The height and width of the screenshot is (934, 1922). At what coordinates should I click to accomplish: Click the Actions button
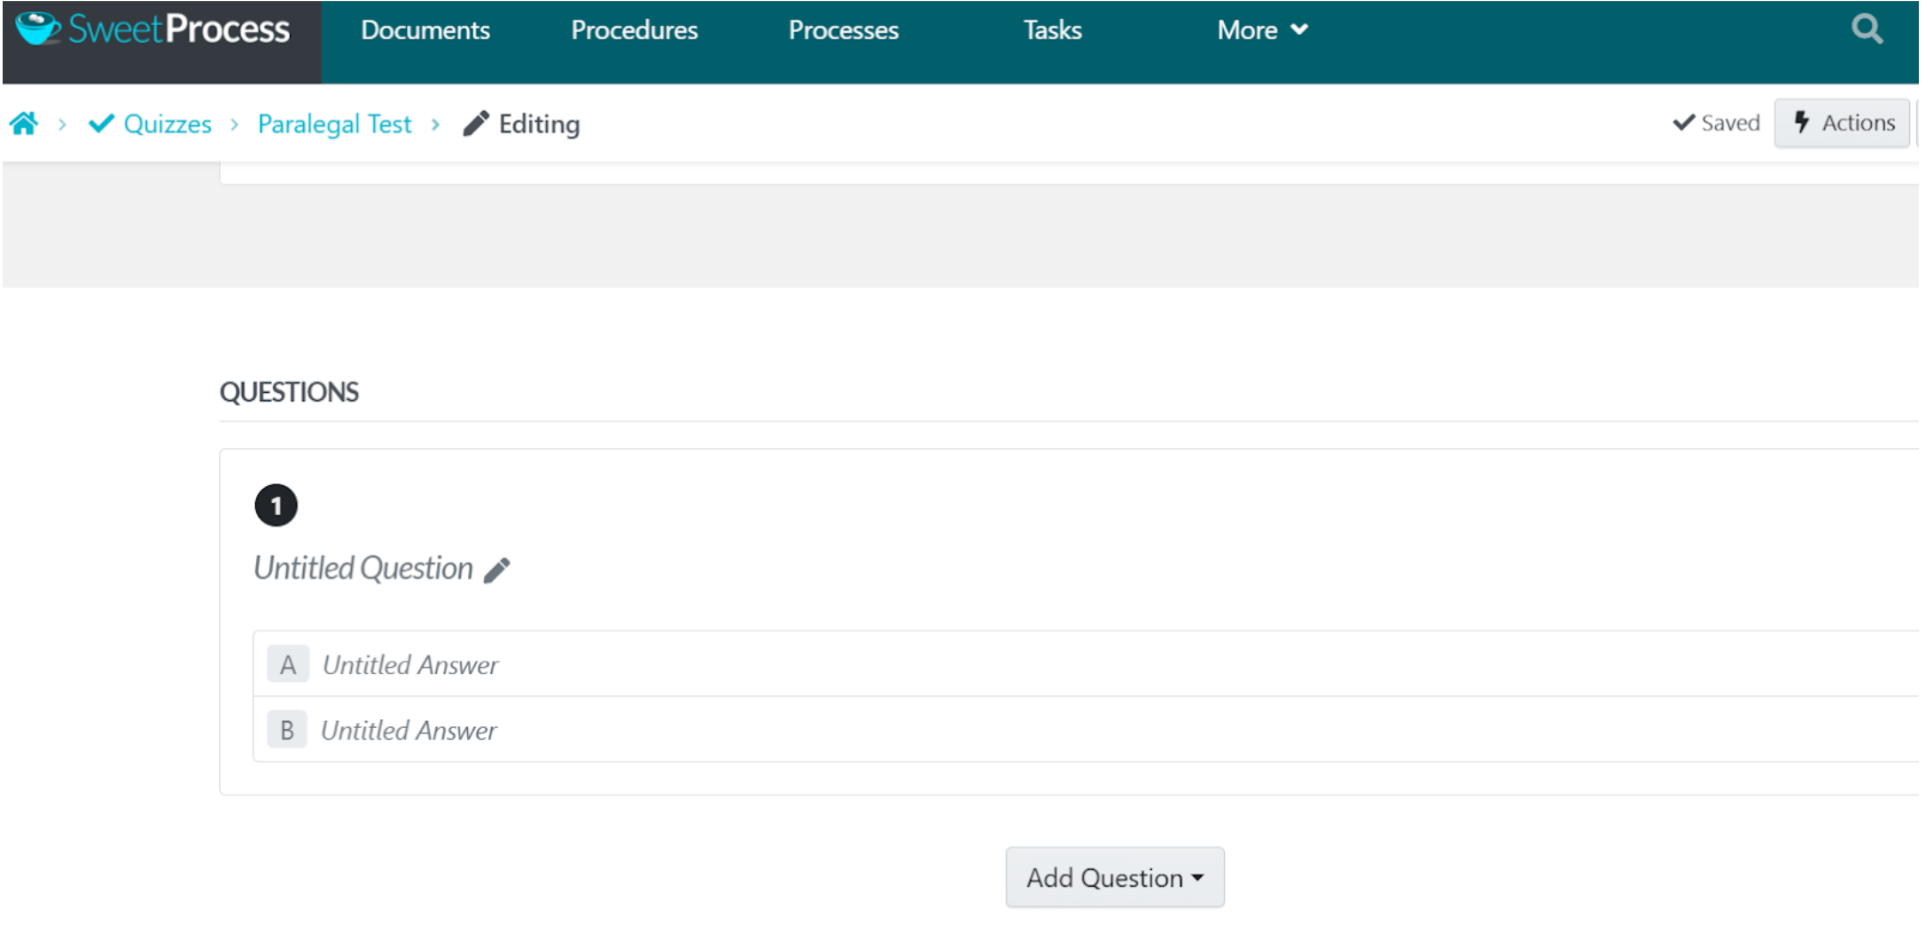(1842, 123)
